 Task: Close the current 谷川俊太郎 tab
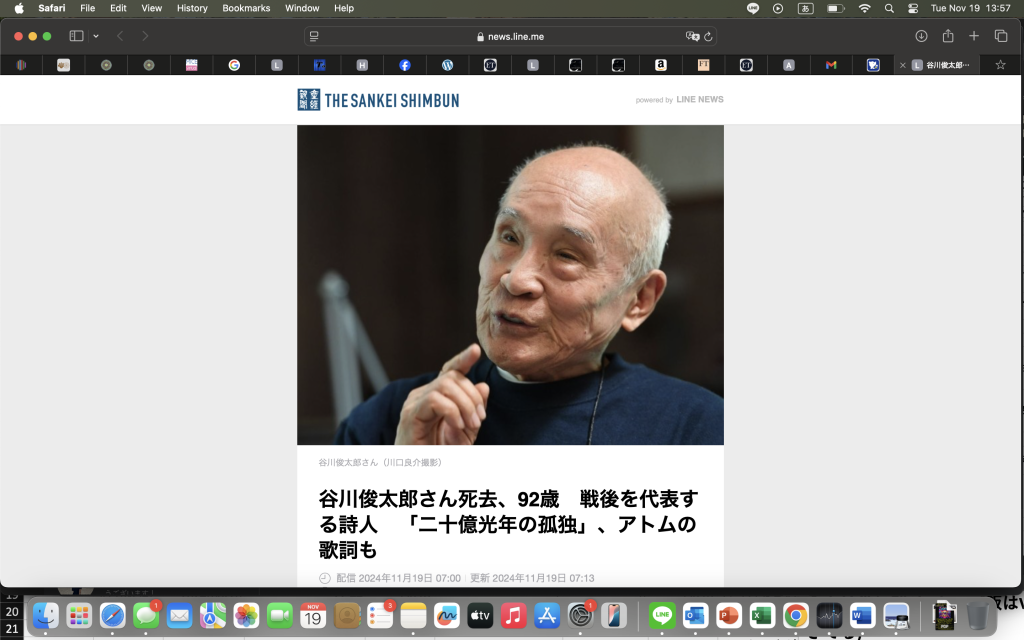(x=903, y=65)
